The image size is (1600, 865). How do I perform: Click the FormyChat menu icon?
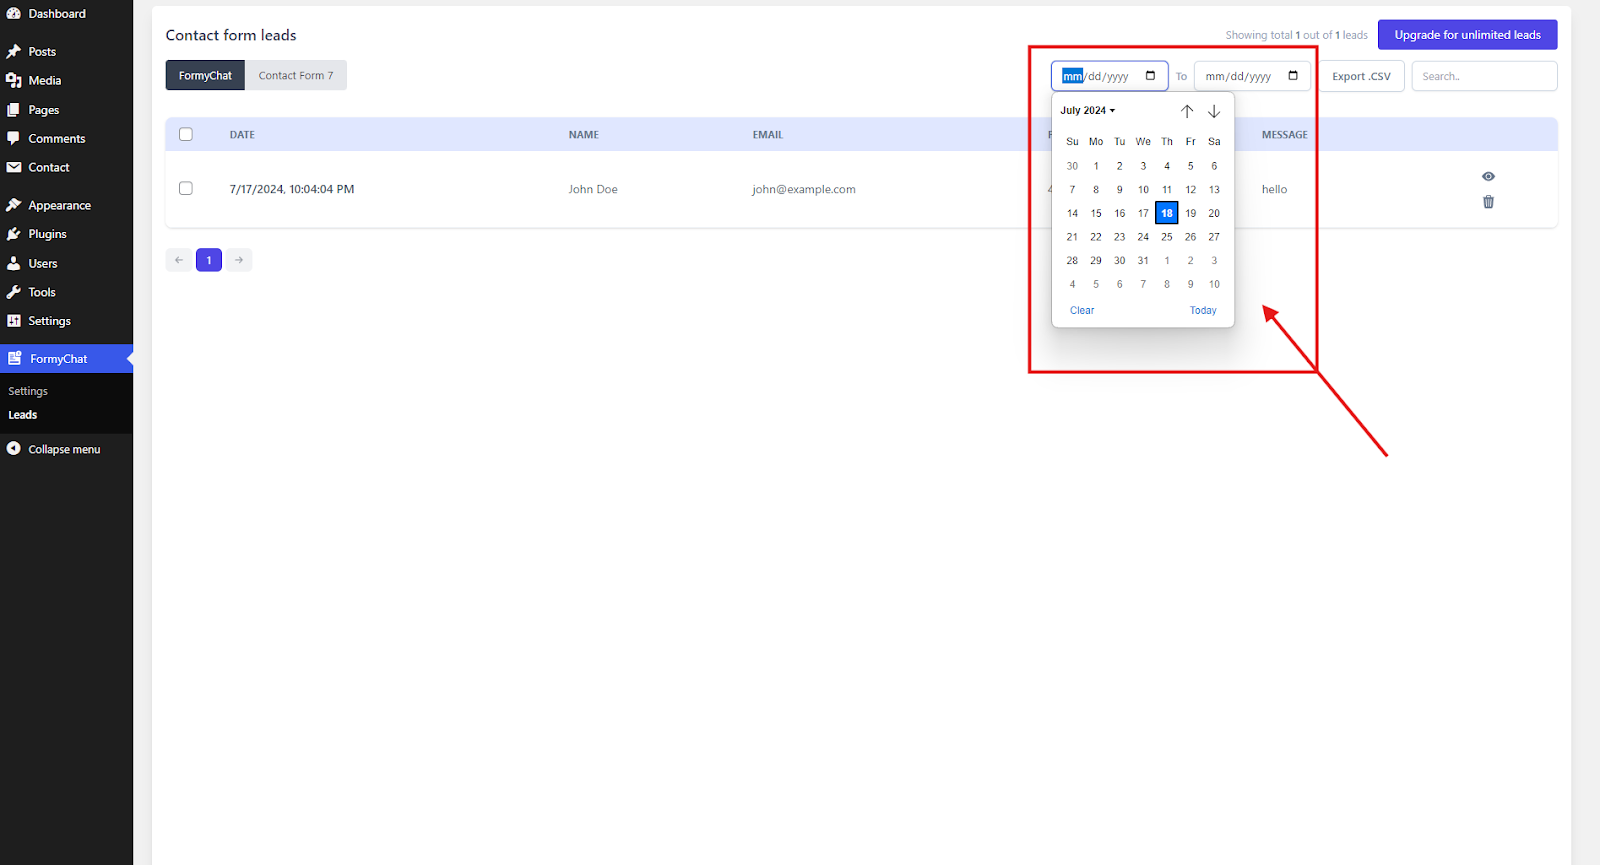[15, 359]
